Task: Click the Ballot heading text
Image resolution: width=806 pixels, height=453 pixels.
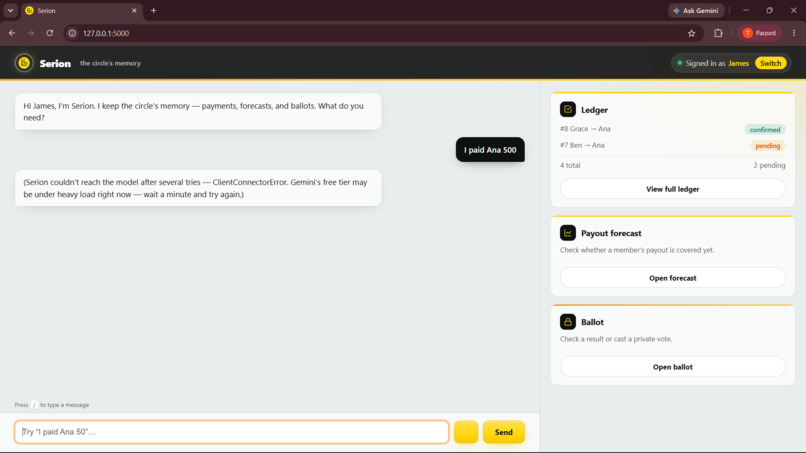Action: pyautogui.click(x=592, y=322)
